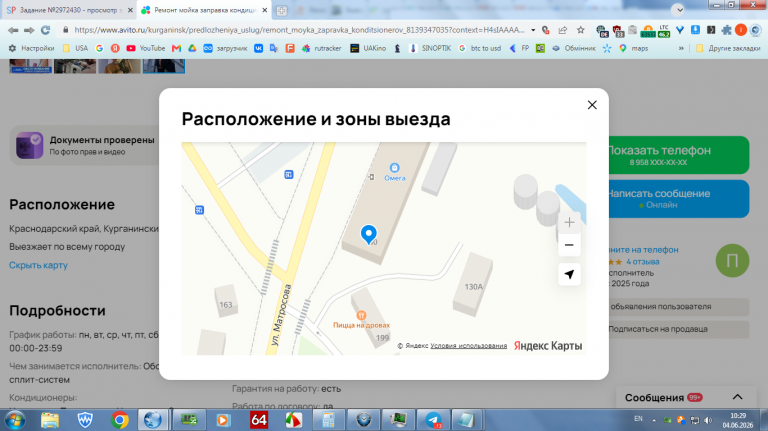The height and width of the screenshot is (431, 768).
Task: Open File Explorer from the taskbar
Action: (x=49, y=420)
